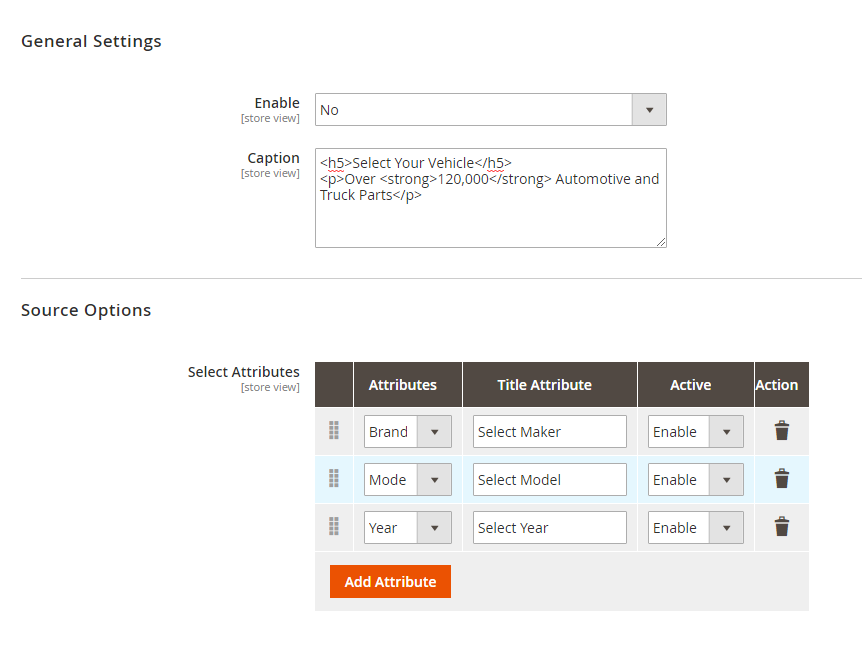This screenshot has height=665, width=862.
Task: Grab the drag handle of Brand row
Action: [334, 430]
